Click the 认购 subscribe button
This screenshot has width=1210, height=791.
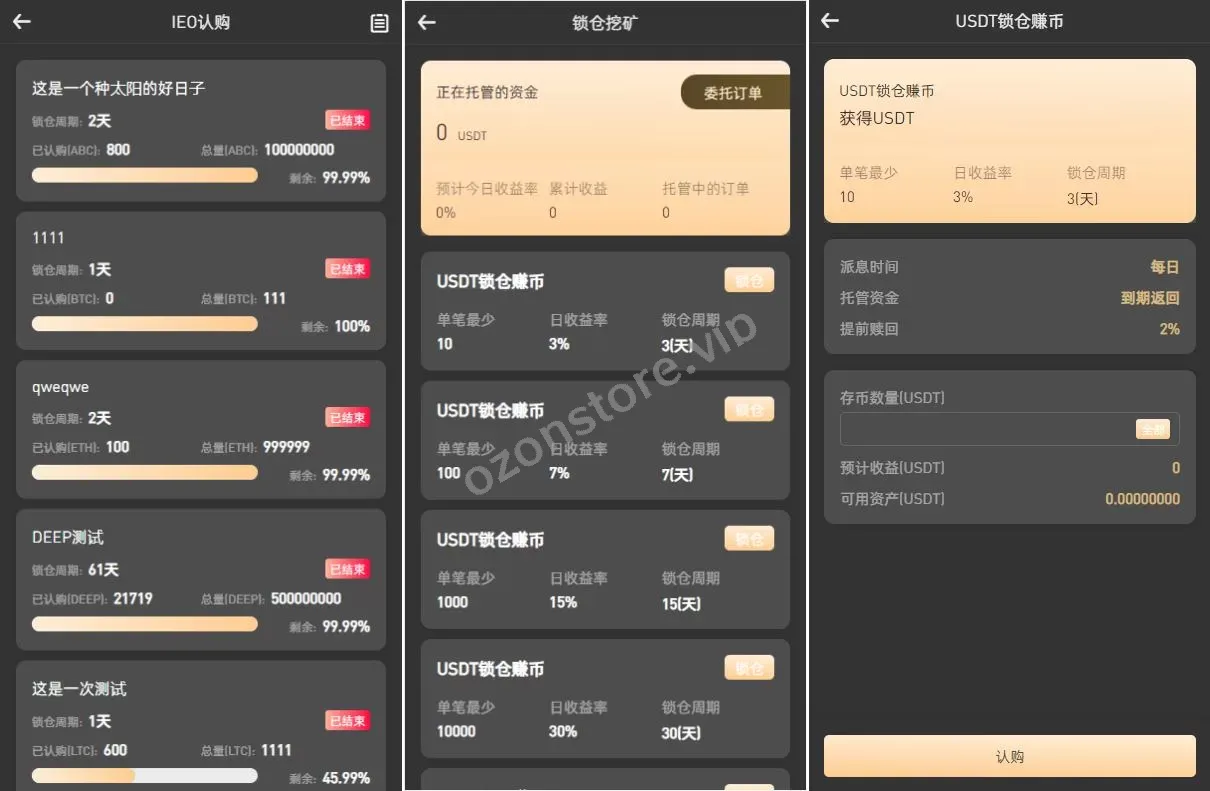pos(1009,756)
